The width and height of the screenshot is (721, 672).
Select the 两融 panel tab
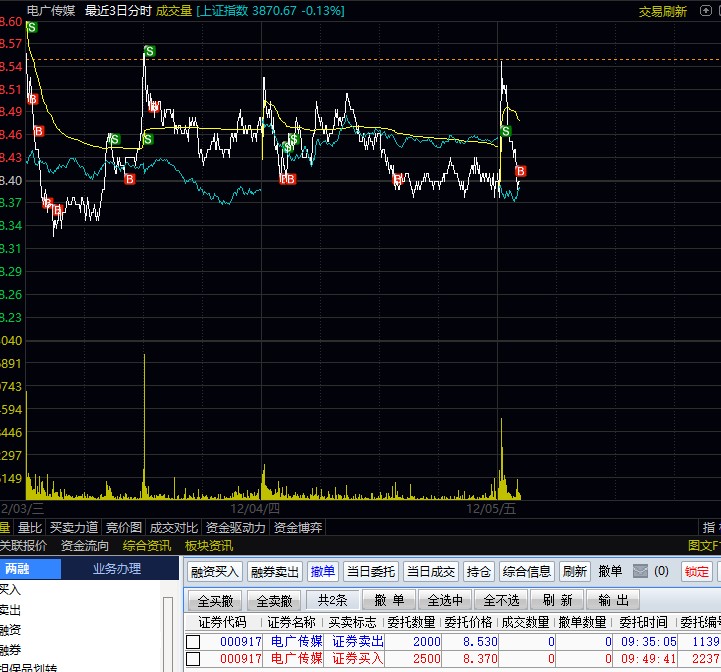[x=30, y=569]
